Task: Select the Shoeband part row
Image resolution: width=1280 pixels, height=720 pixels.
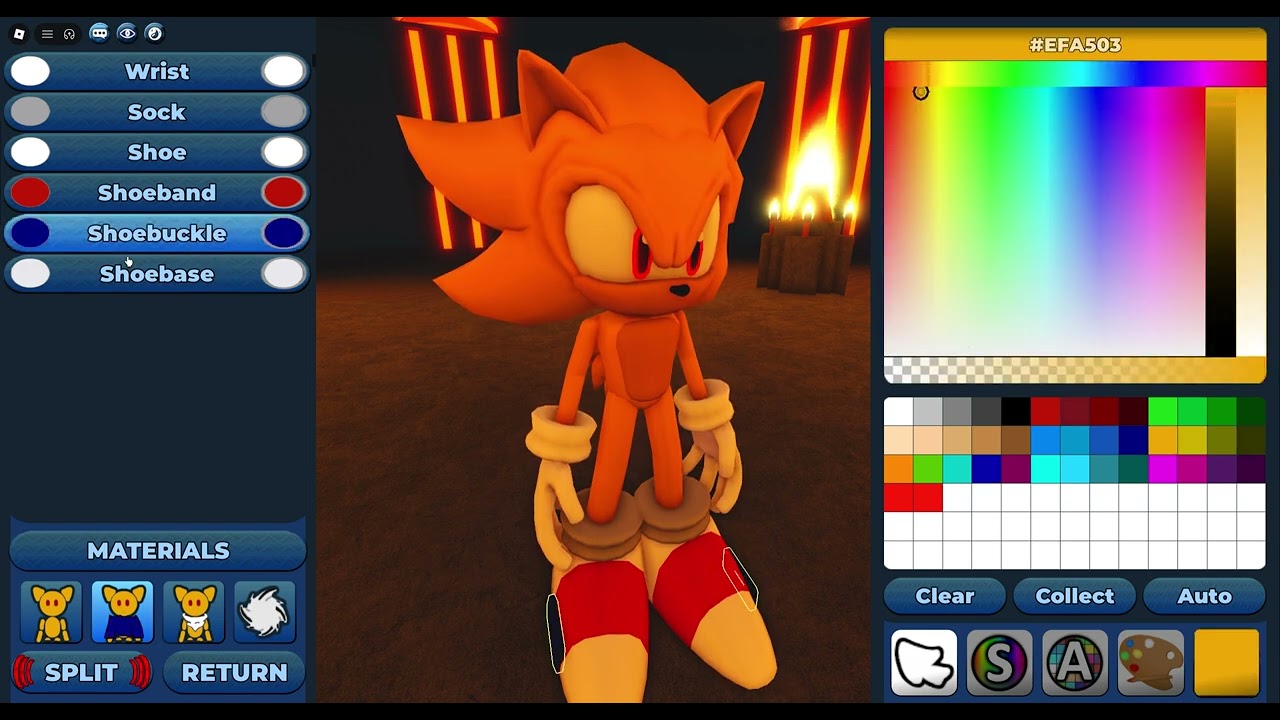Action: pos(157,192)
